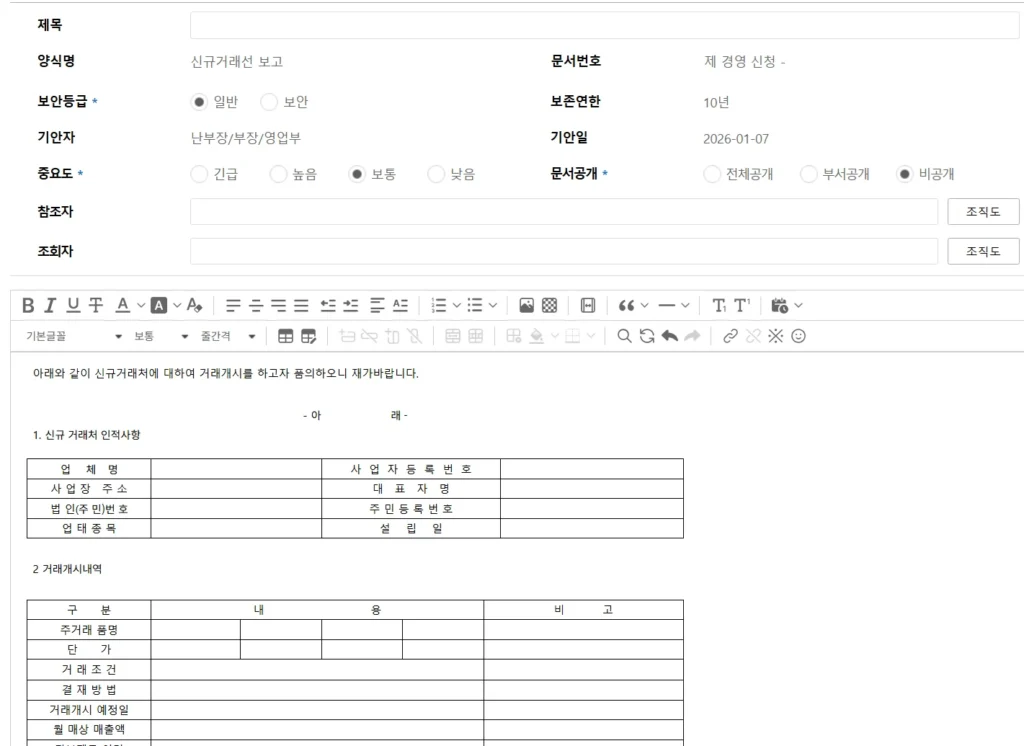Undo the last edit
Screen dimensions: 1024x746
pyautogui.click(x=669, y=336)
